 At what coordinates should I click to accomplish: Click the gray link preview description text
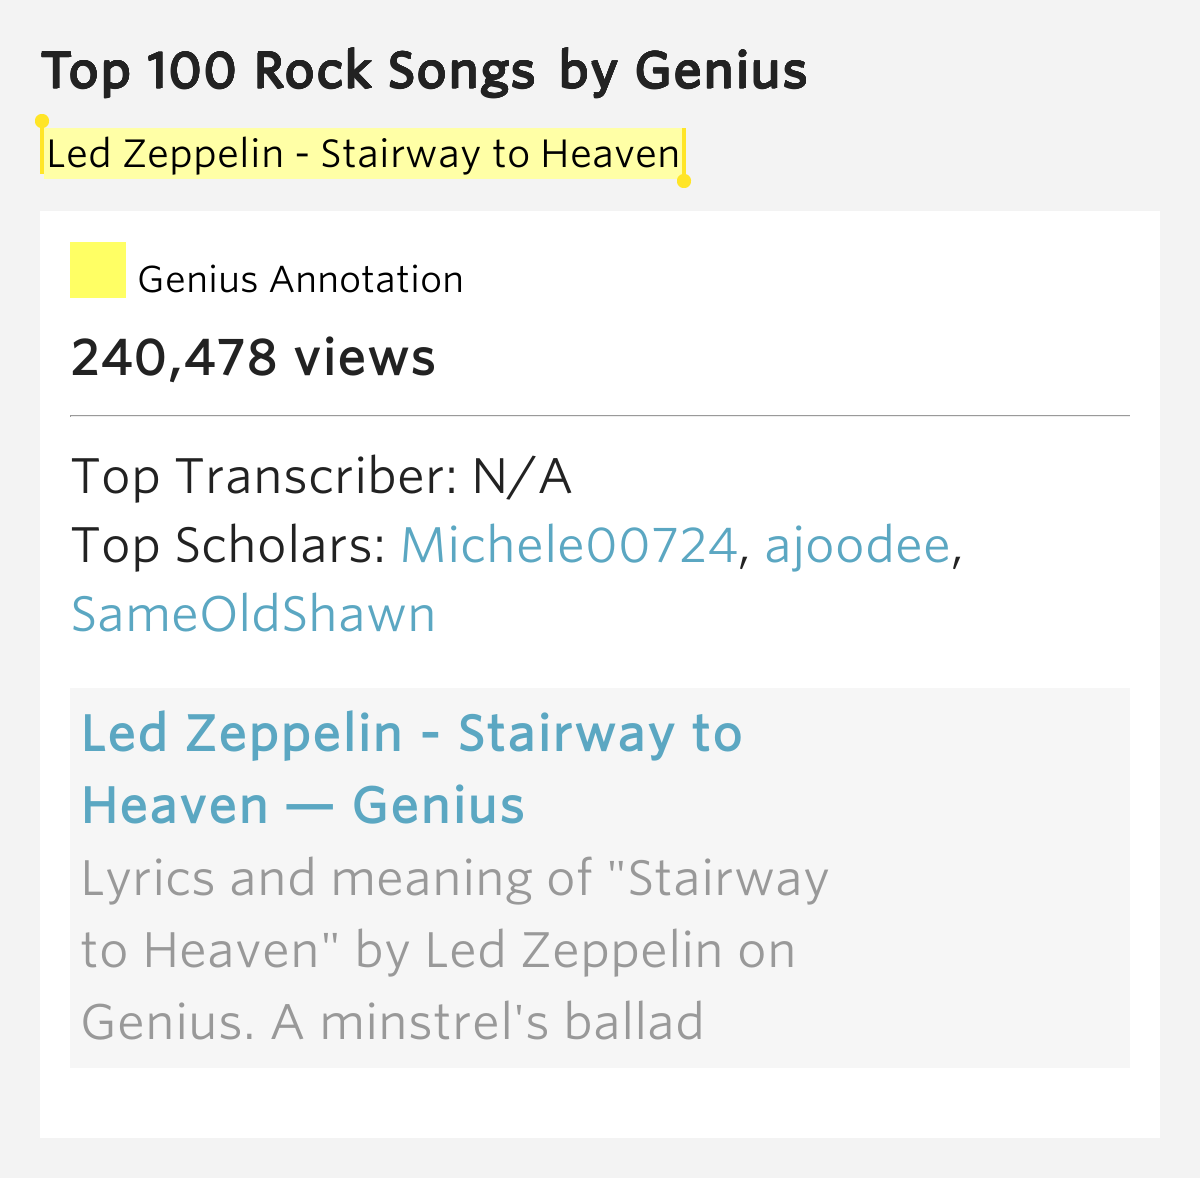(455, 950)
